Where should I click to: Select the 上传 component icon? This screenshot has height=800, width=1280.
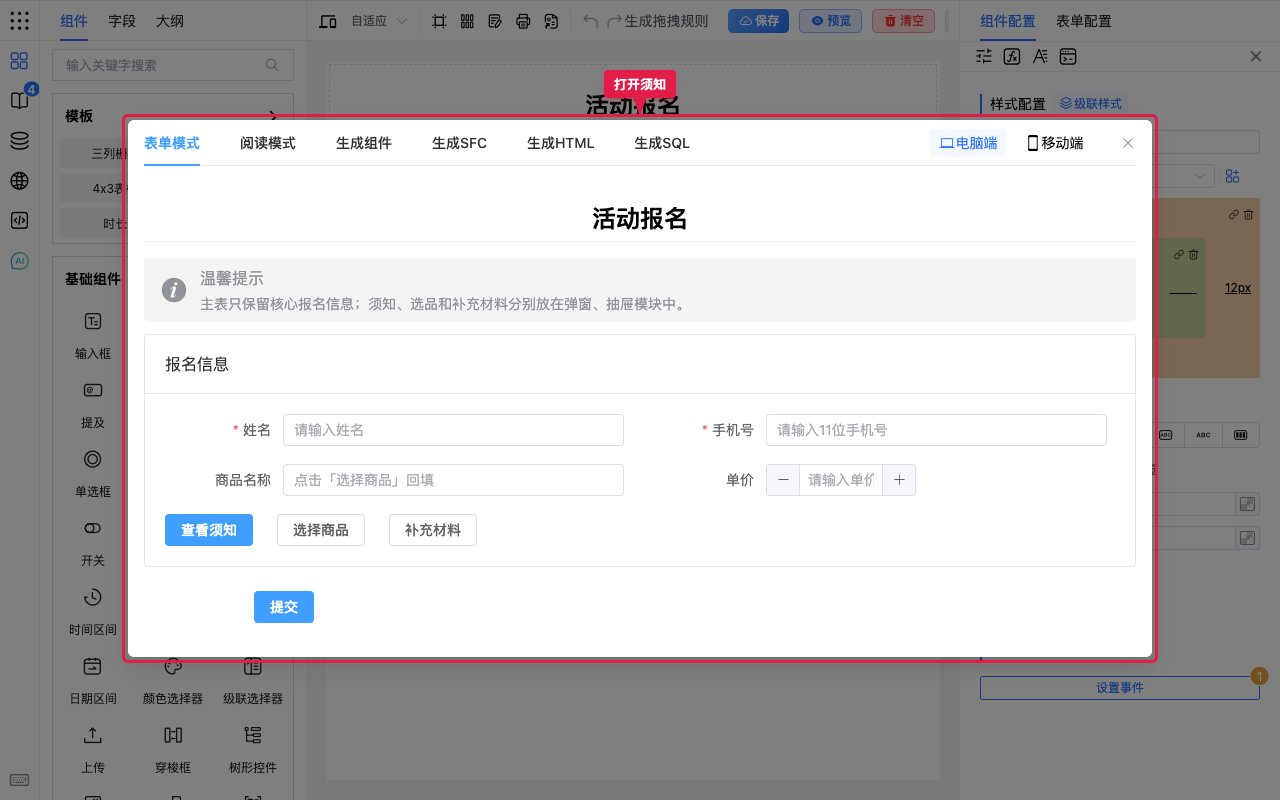pos(93,735)
